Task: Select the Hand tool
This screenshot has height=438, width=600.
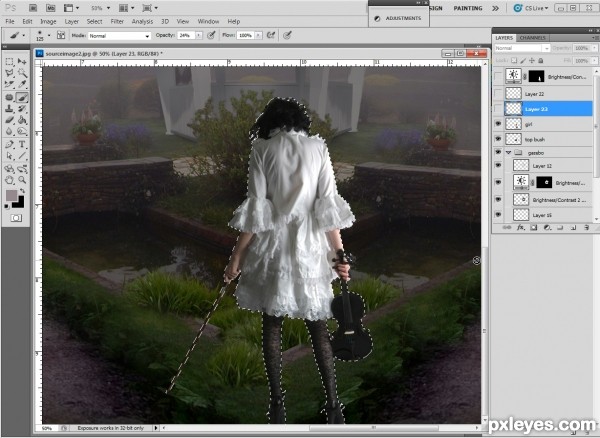Action: [9, 180]
